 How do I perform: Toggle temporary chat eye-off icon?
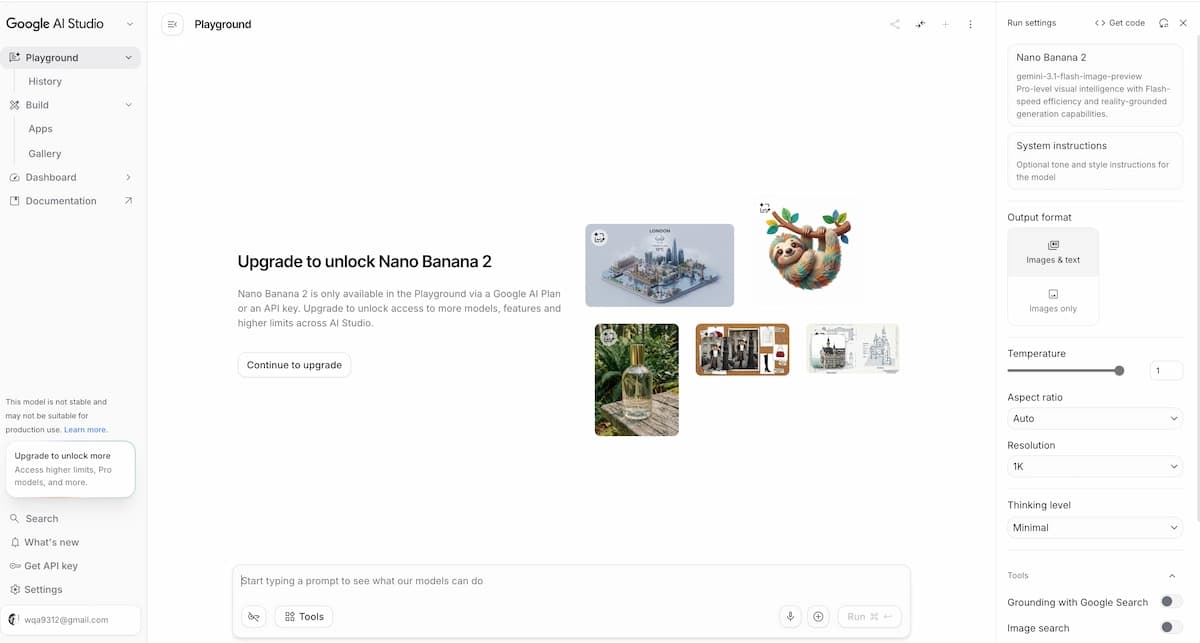(254, 617)
